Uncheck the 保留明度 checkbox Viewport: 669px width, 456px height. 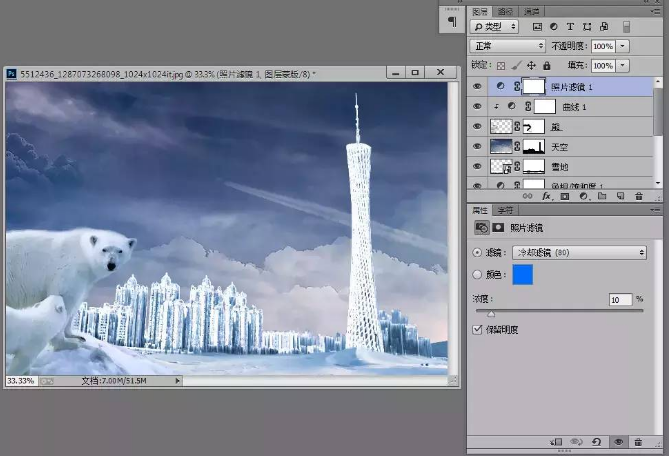coord(477,329)
